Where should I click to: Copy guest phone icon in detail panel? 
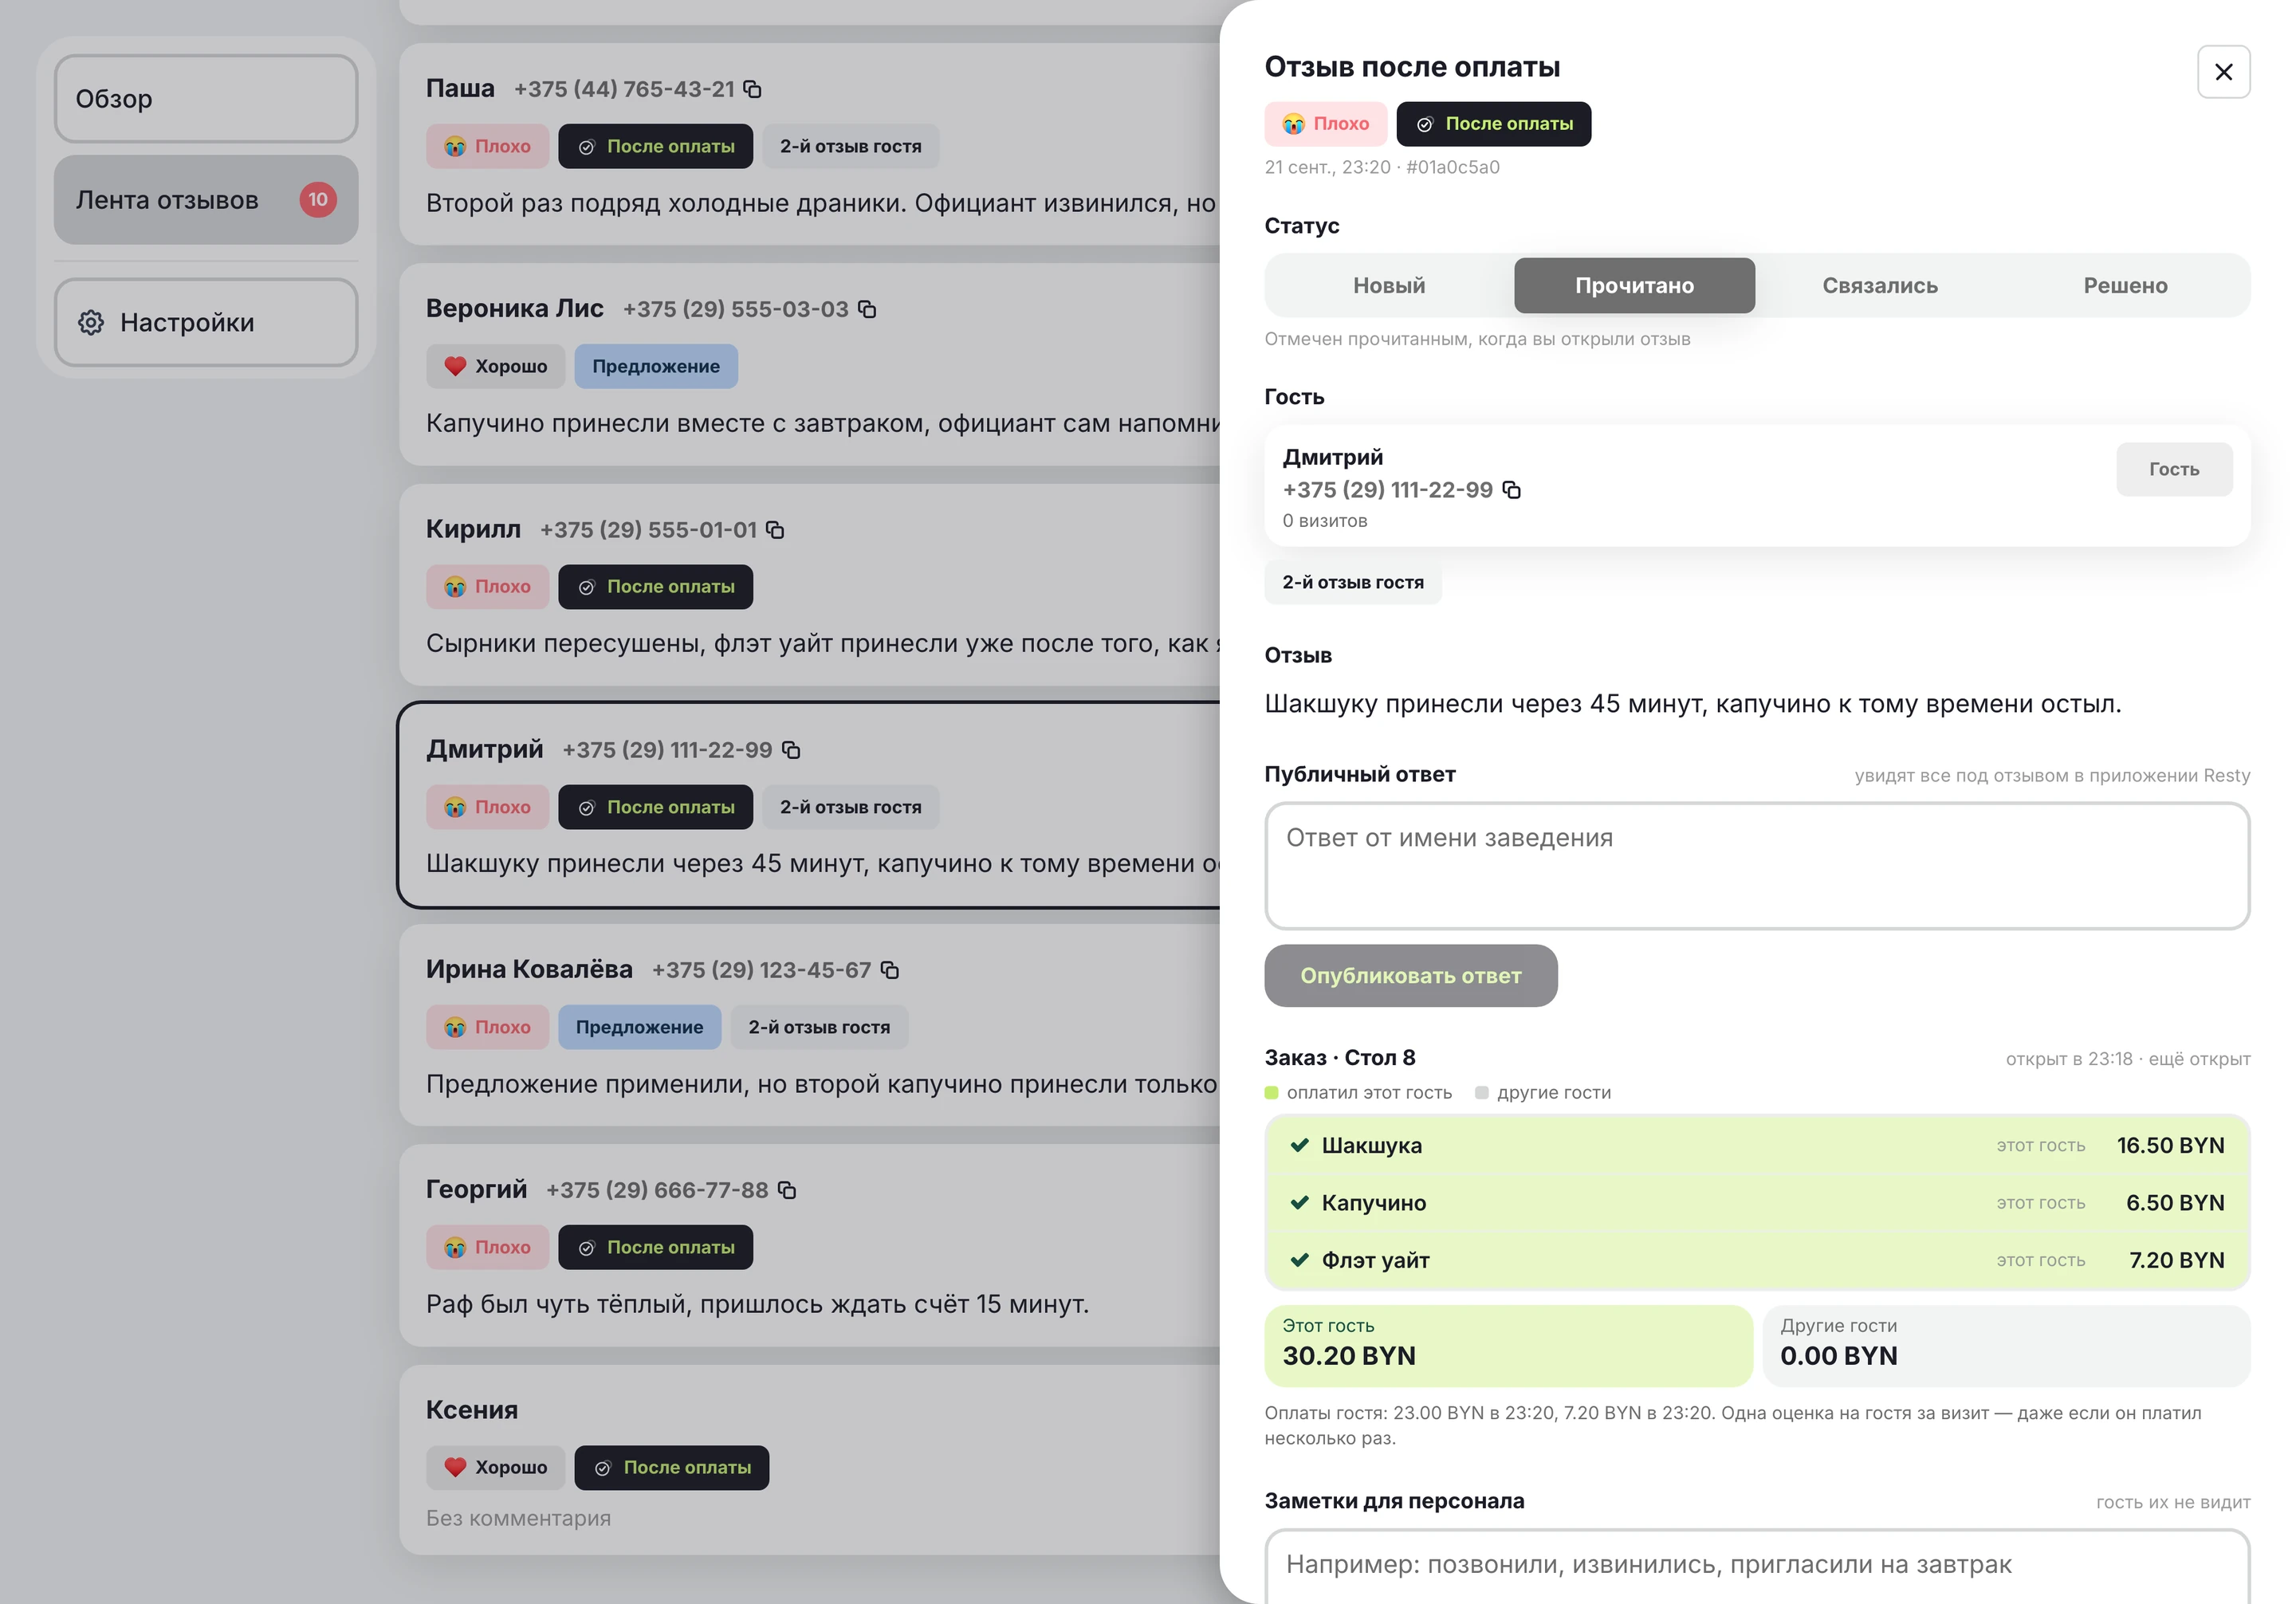tap(1512, 489)
